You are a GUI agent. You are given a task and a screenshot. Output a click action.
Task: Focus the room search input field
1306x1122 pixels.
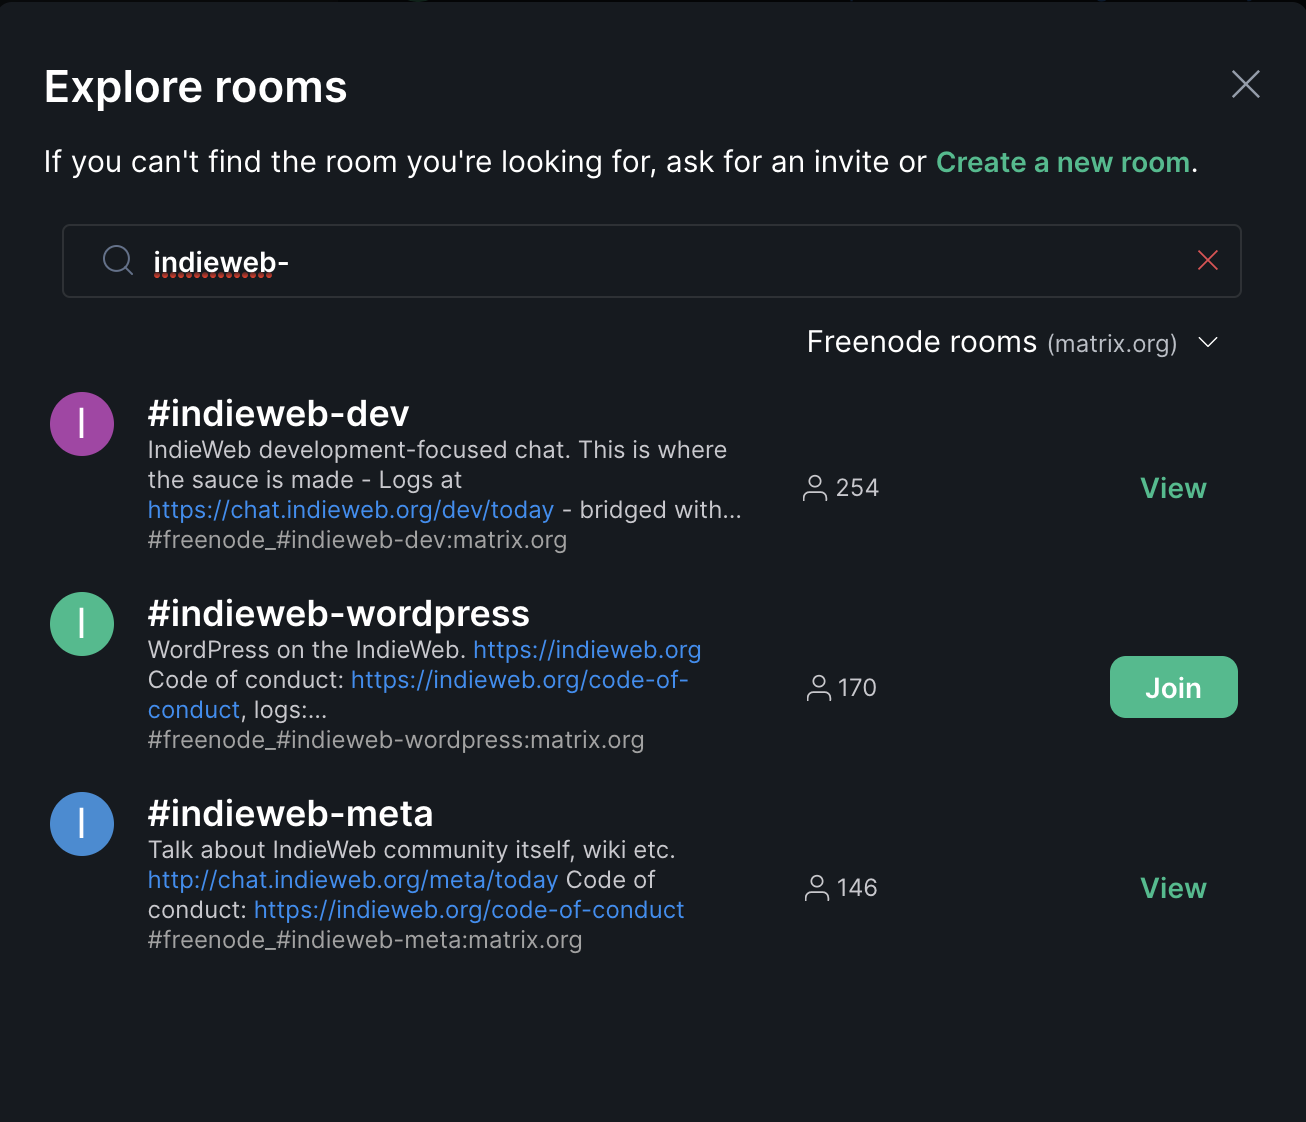point(652,261)
